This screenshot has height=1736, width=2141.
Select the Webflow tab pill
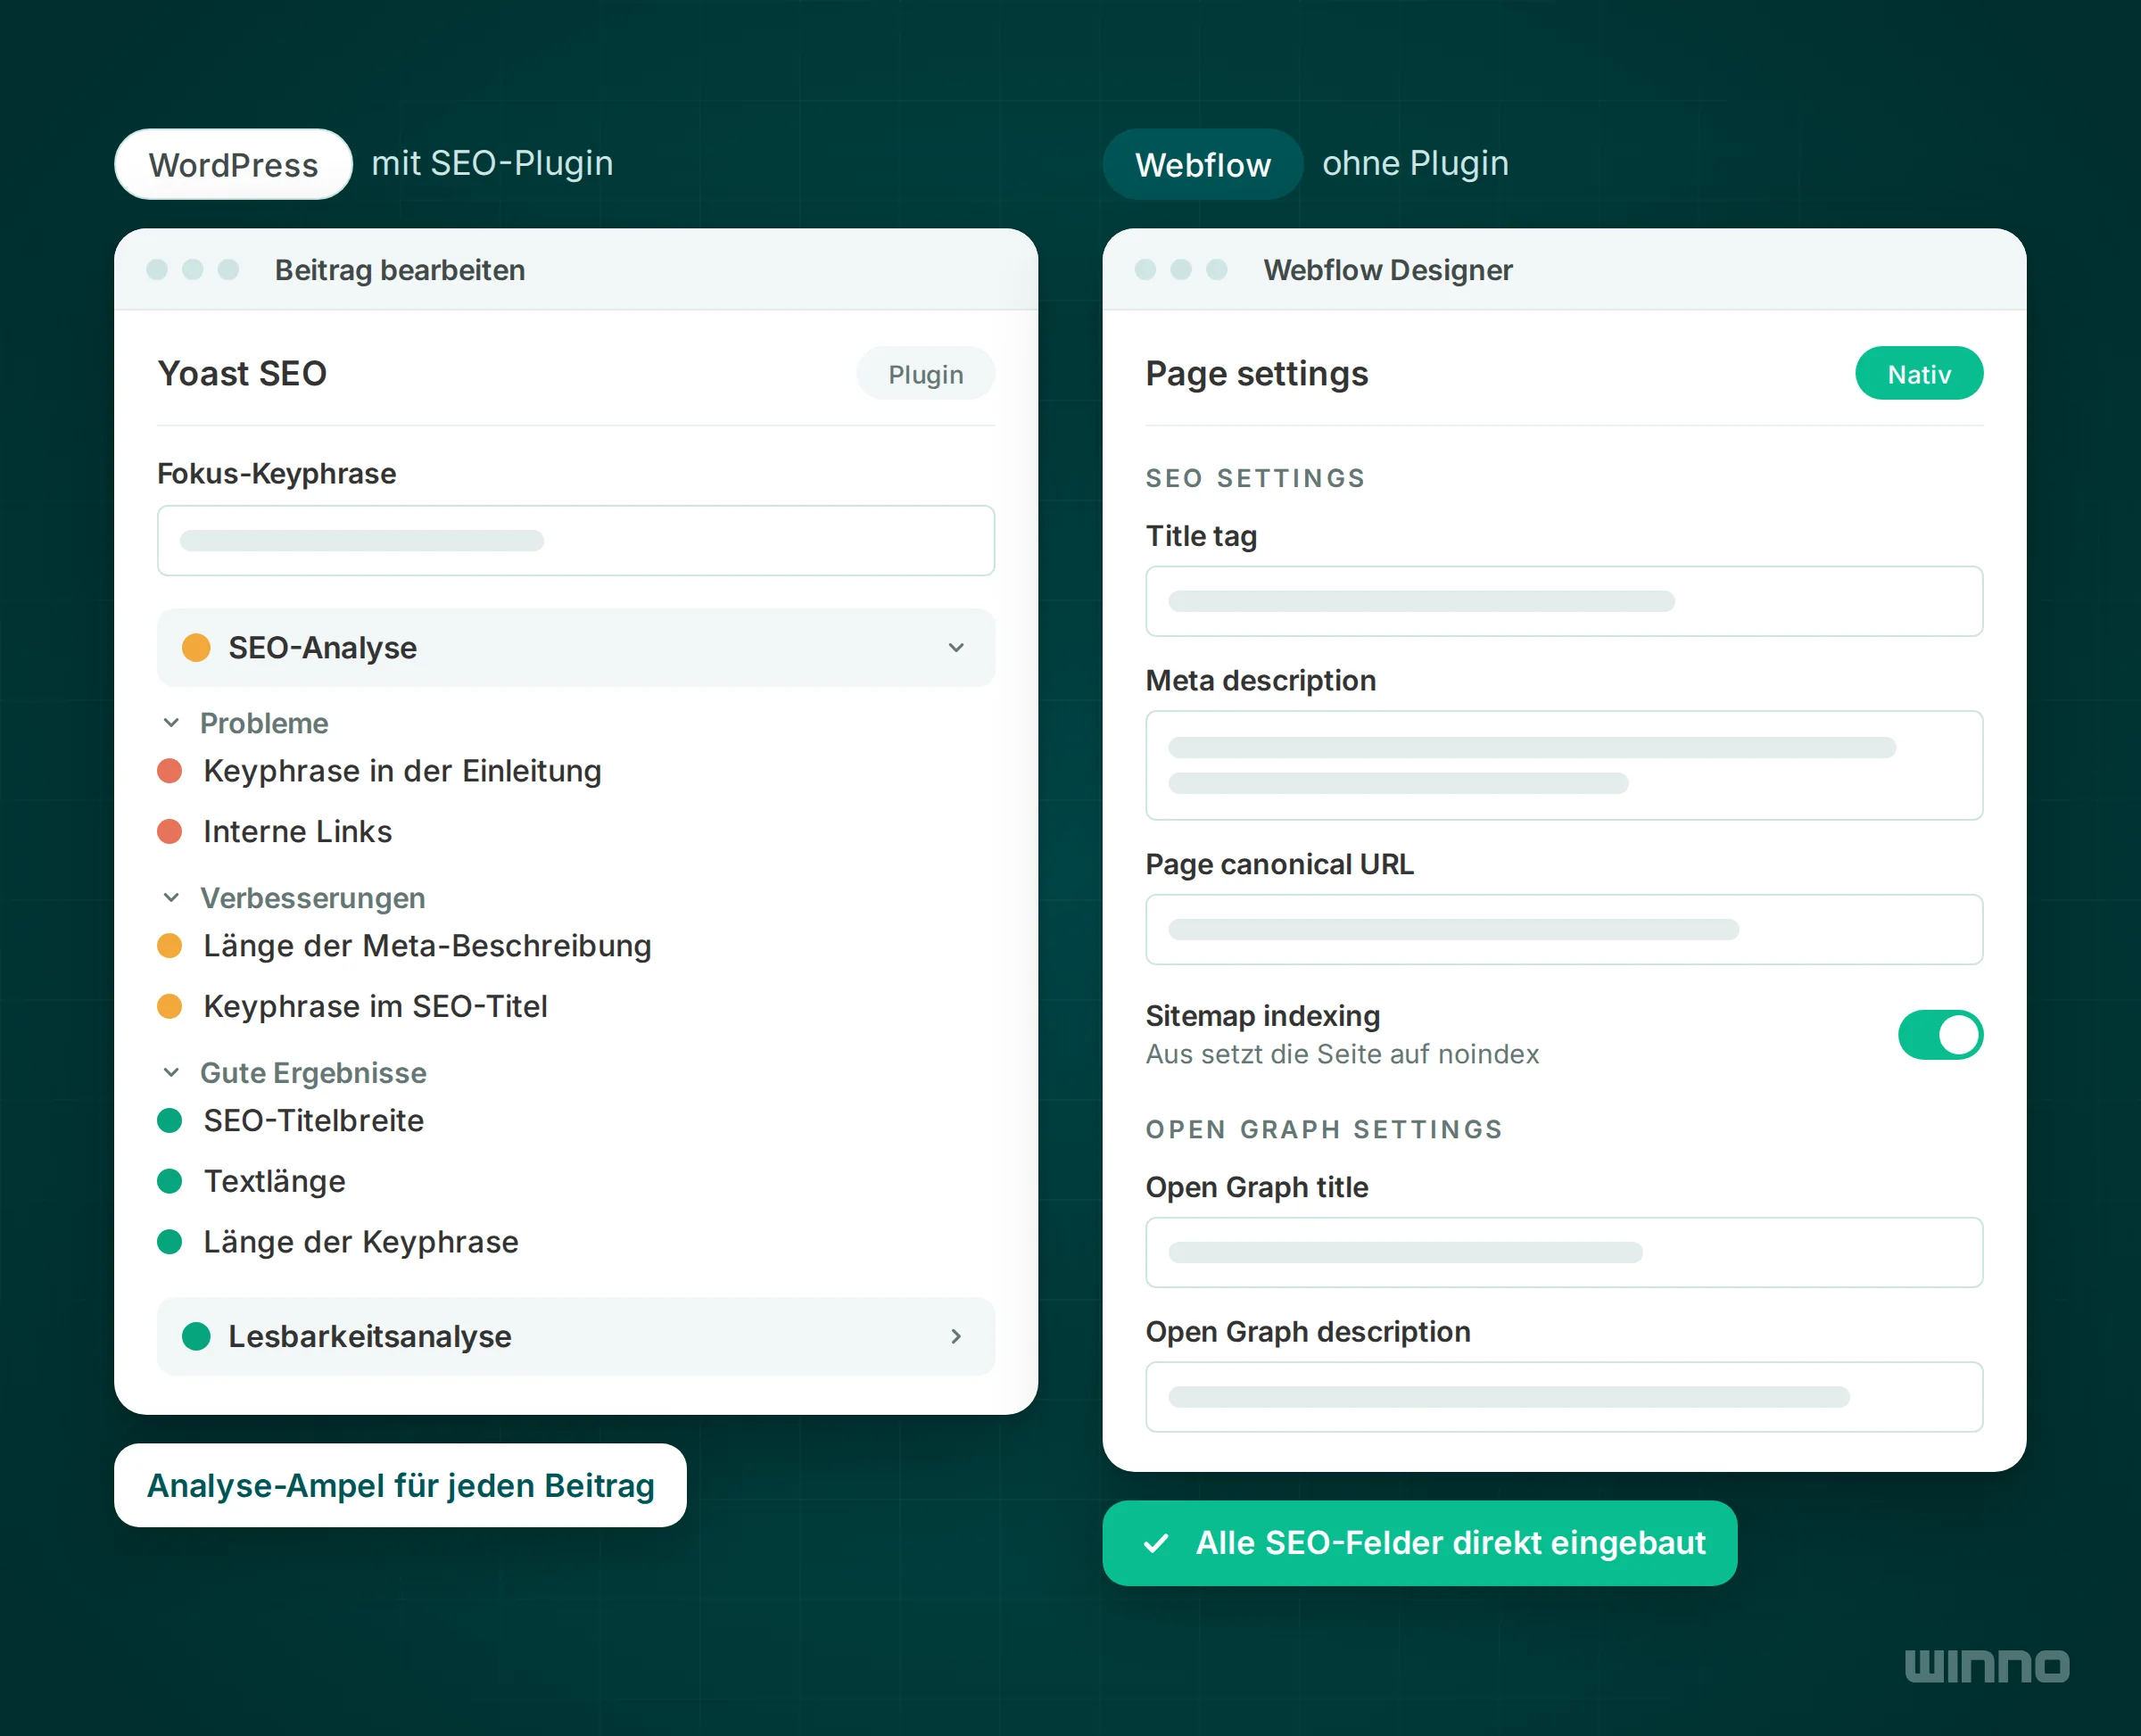(x=1203, y=164)
